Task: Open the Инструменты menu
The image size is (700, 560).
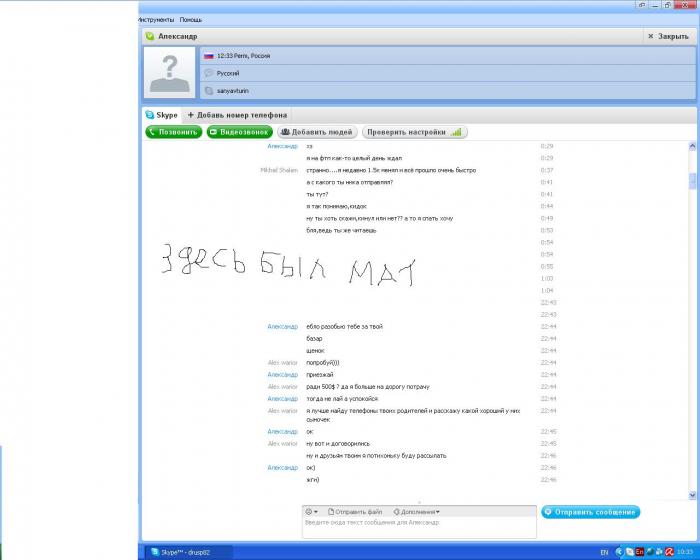Action: pyautogui.click(x=156, y=20)
